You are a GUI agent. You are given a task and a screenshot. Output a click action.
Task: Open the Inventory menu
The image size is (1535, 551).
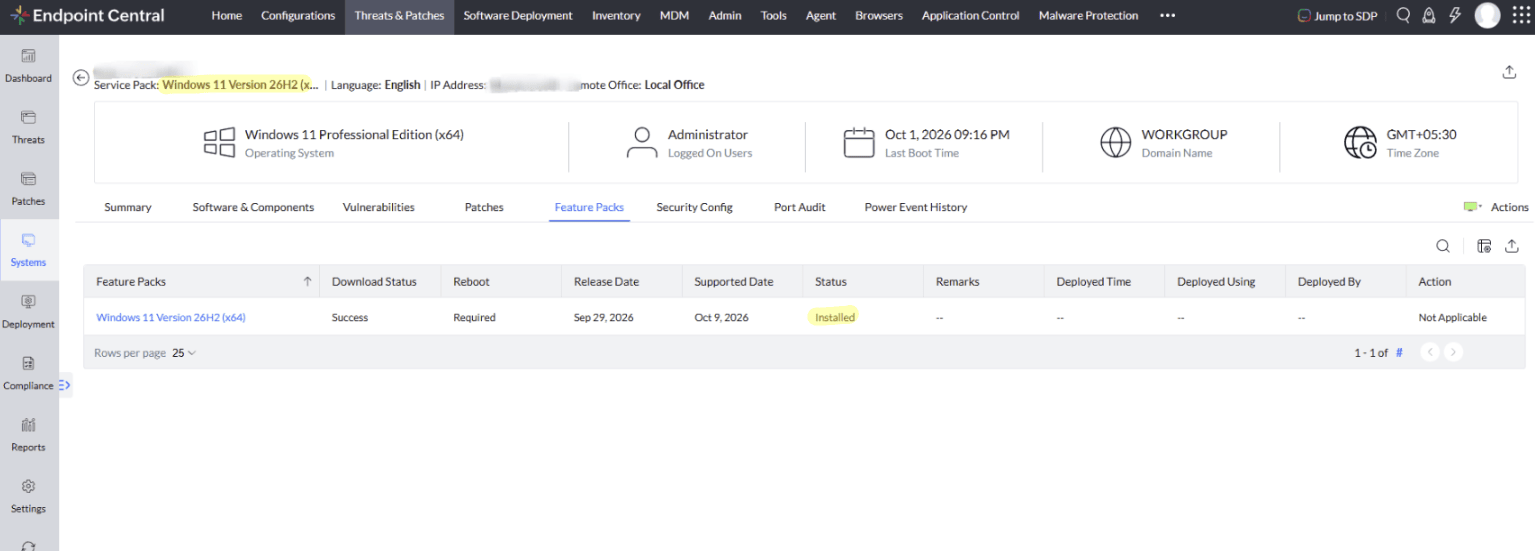[616, 15]
